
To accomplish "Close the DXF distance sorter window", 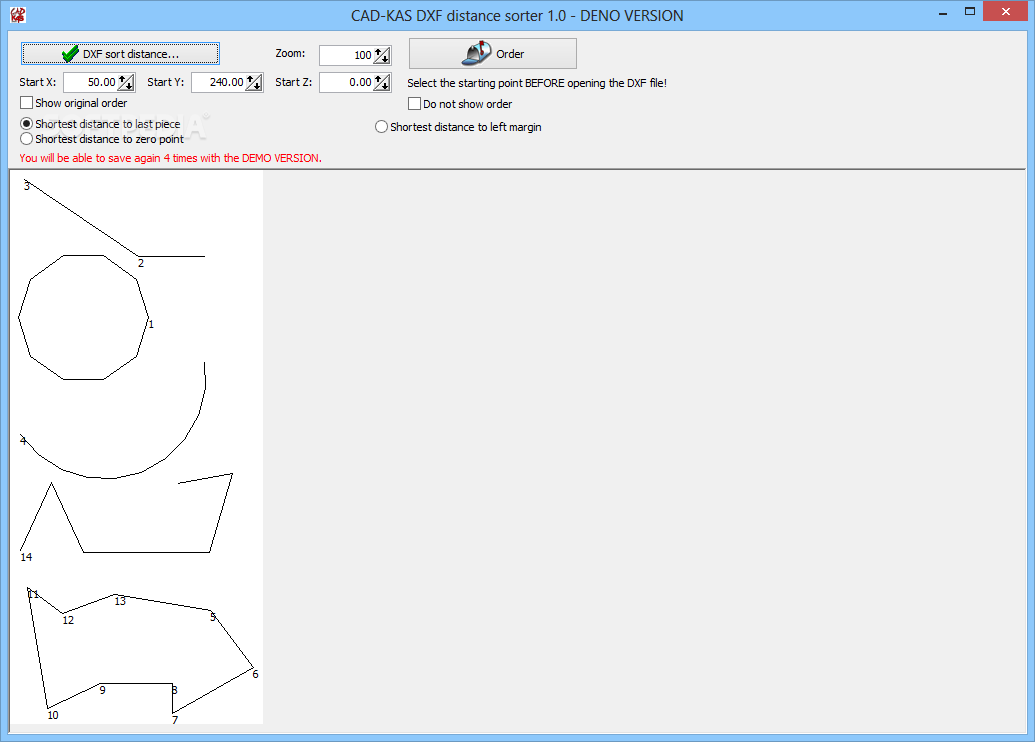I will 1005,12.
